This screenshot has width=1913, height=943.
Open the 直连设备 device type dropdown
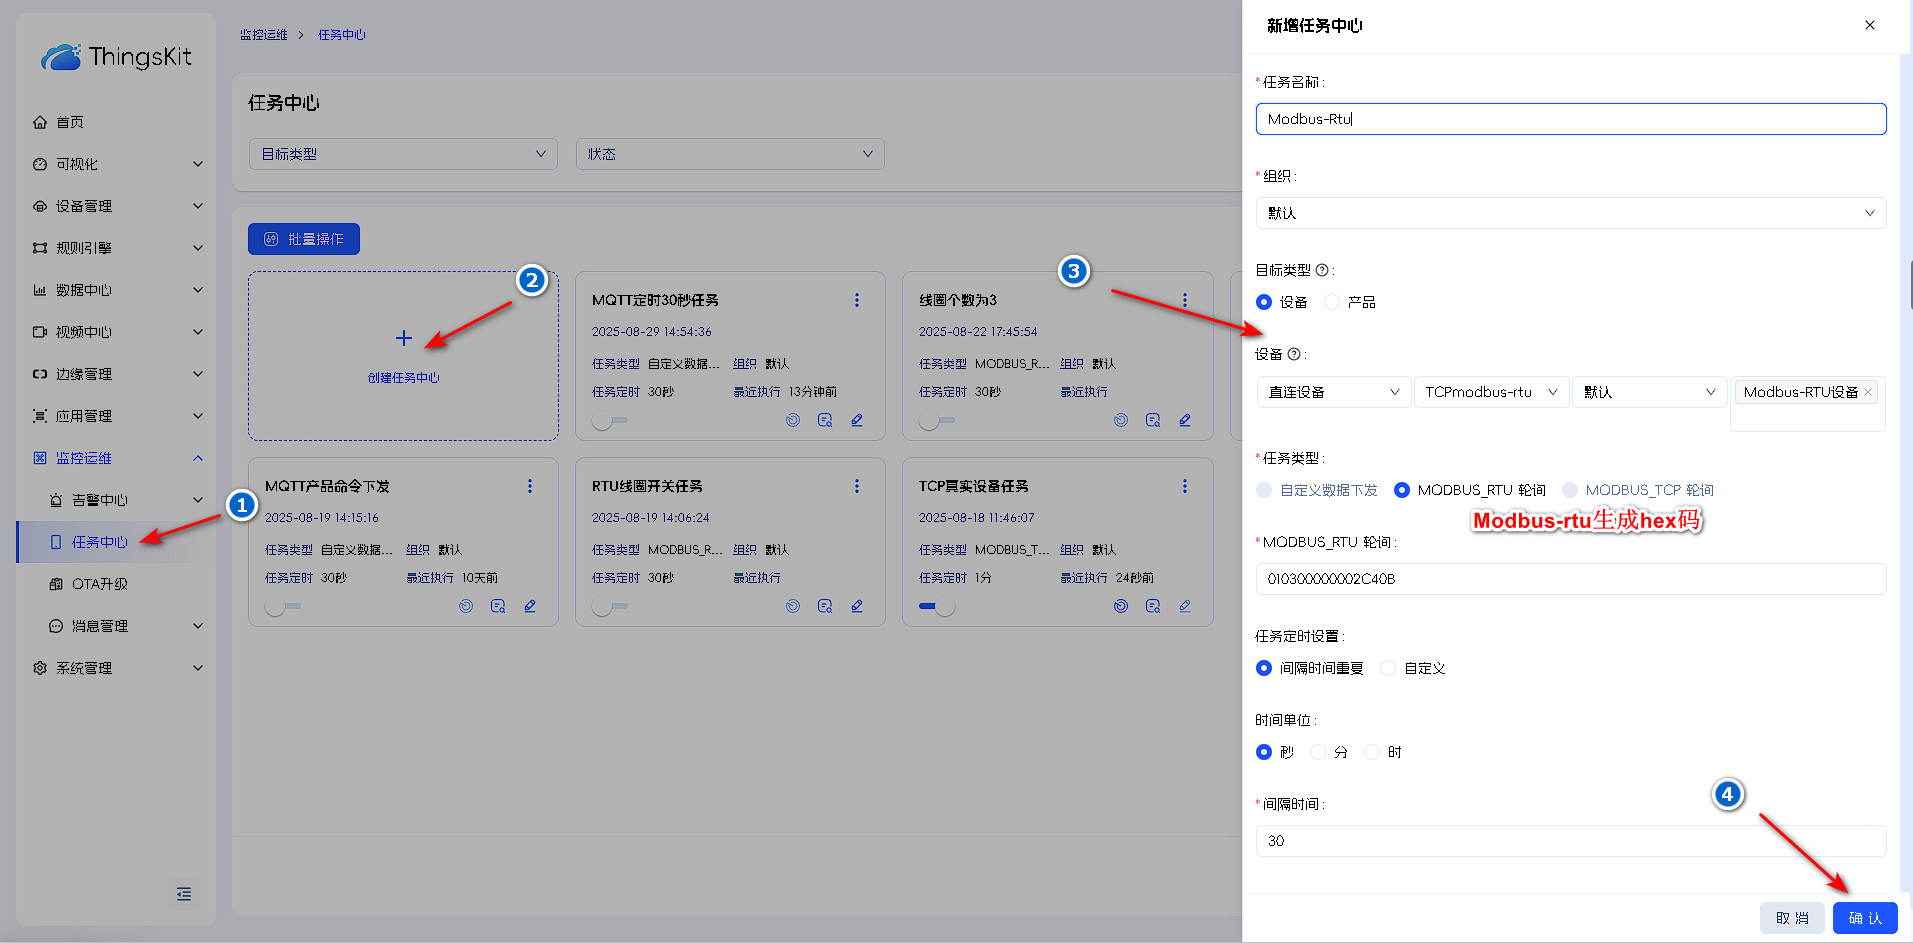[x=1333, y=392]
